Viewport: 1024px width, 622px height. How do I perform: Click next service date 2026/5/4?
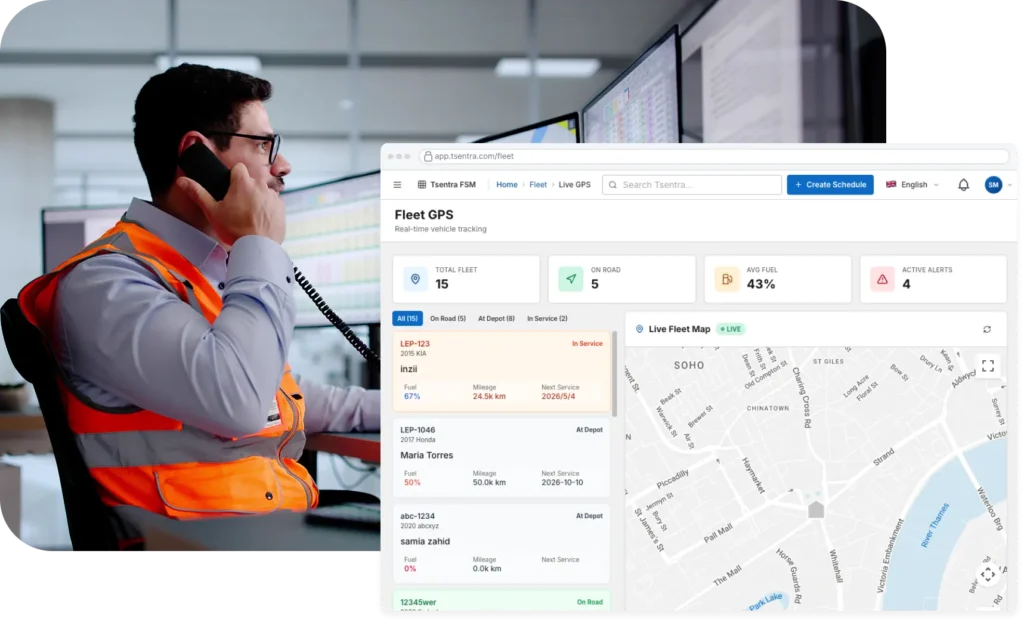(558, 397)
